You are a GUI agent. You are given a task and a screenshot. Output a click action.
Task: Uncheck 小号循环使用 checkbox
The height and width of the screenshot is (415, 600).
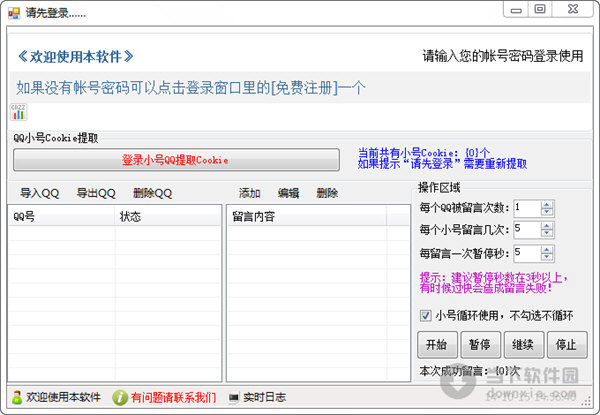[426, 316]
